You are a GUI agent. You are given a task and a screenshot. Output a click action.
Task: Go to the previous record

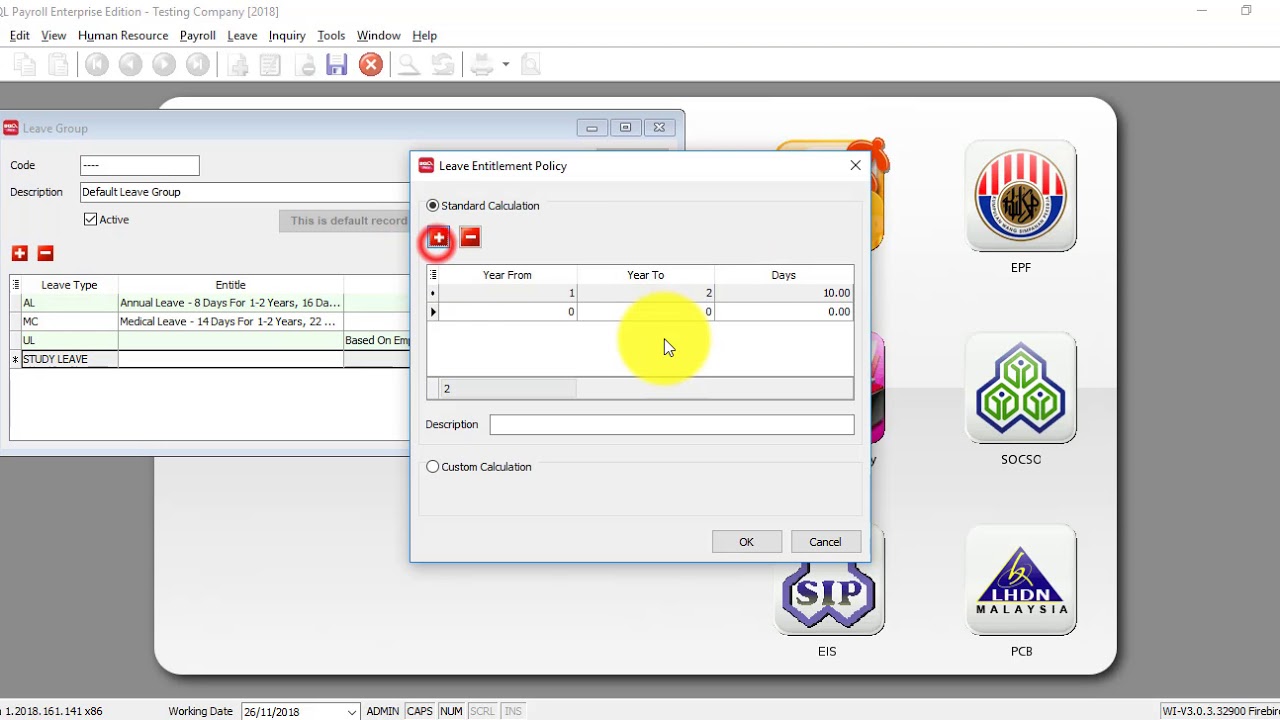coord(130,65)
